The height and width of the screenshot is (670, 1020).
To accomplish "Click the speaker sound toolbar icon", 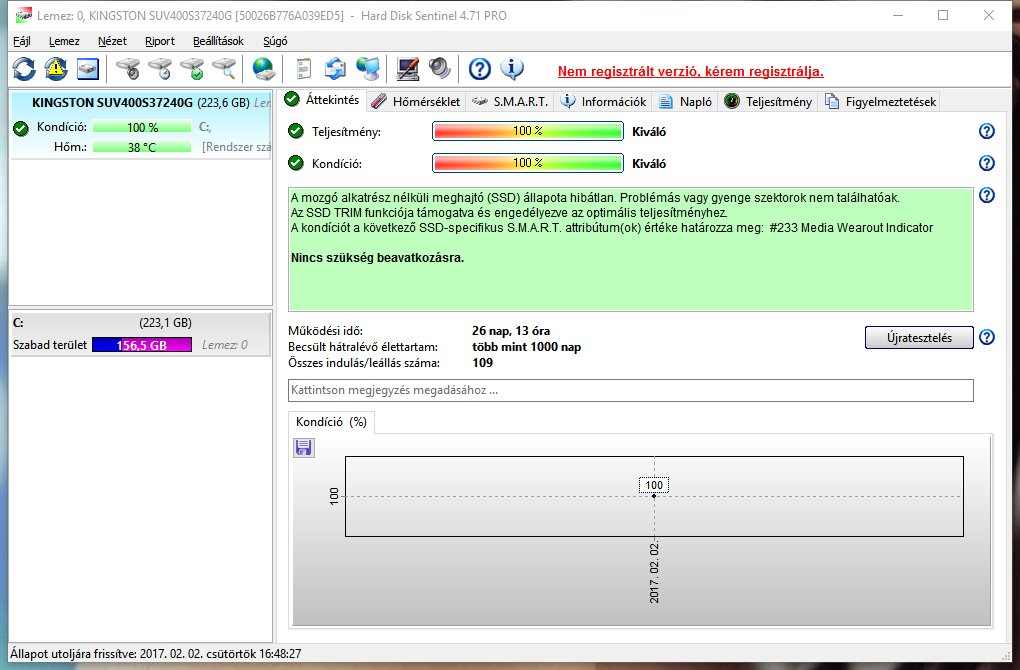I will [440, 68].
